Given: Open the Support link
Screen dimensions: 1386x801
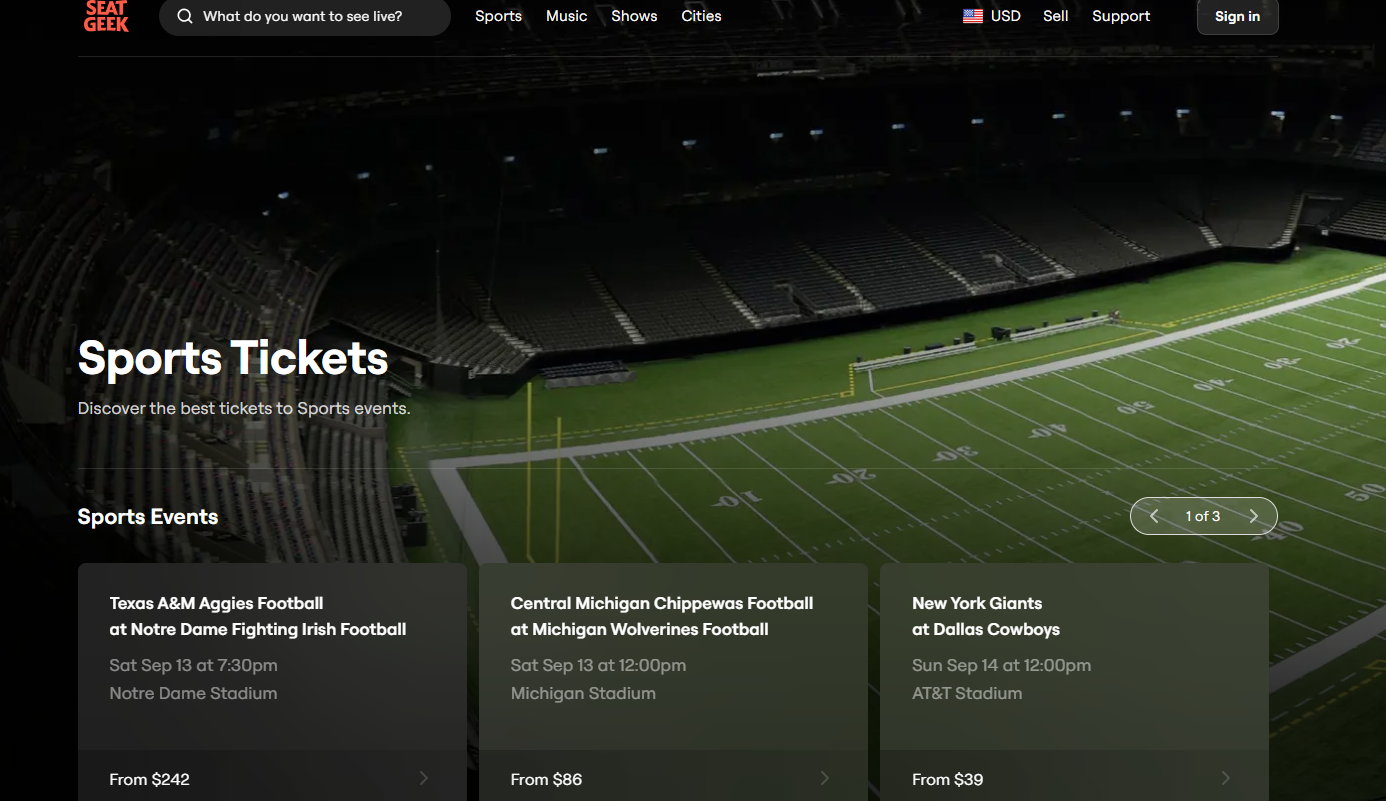Looking at the screenshot, I should 1121,16.
